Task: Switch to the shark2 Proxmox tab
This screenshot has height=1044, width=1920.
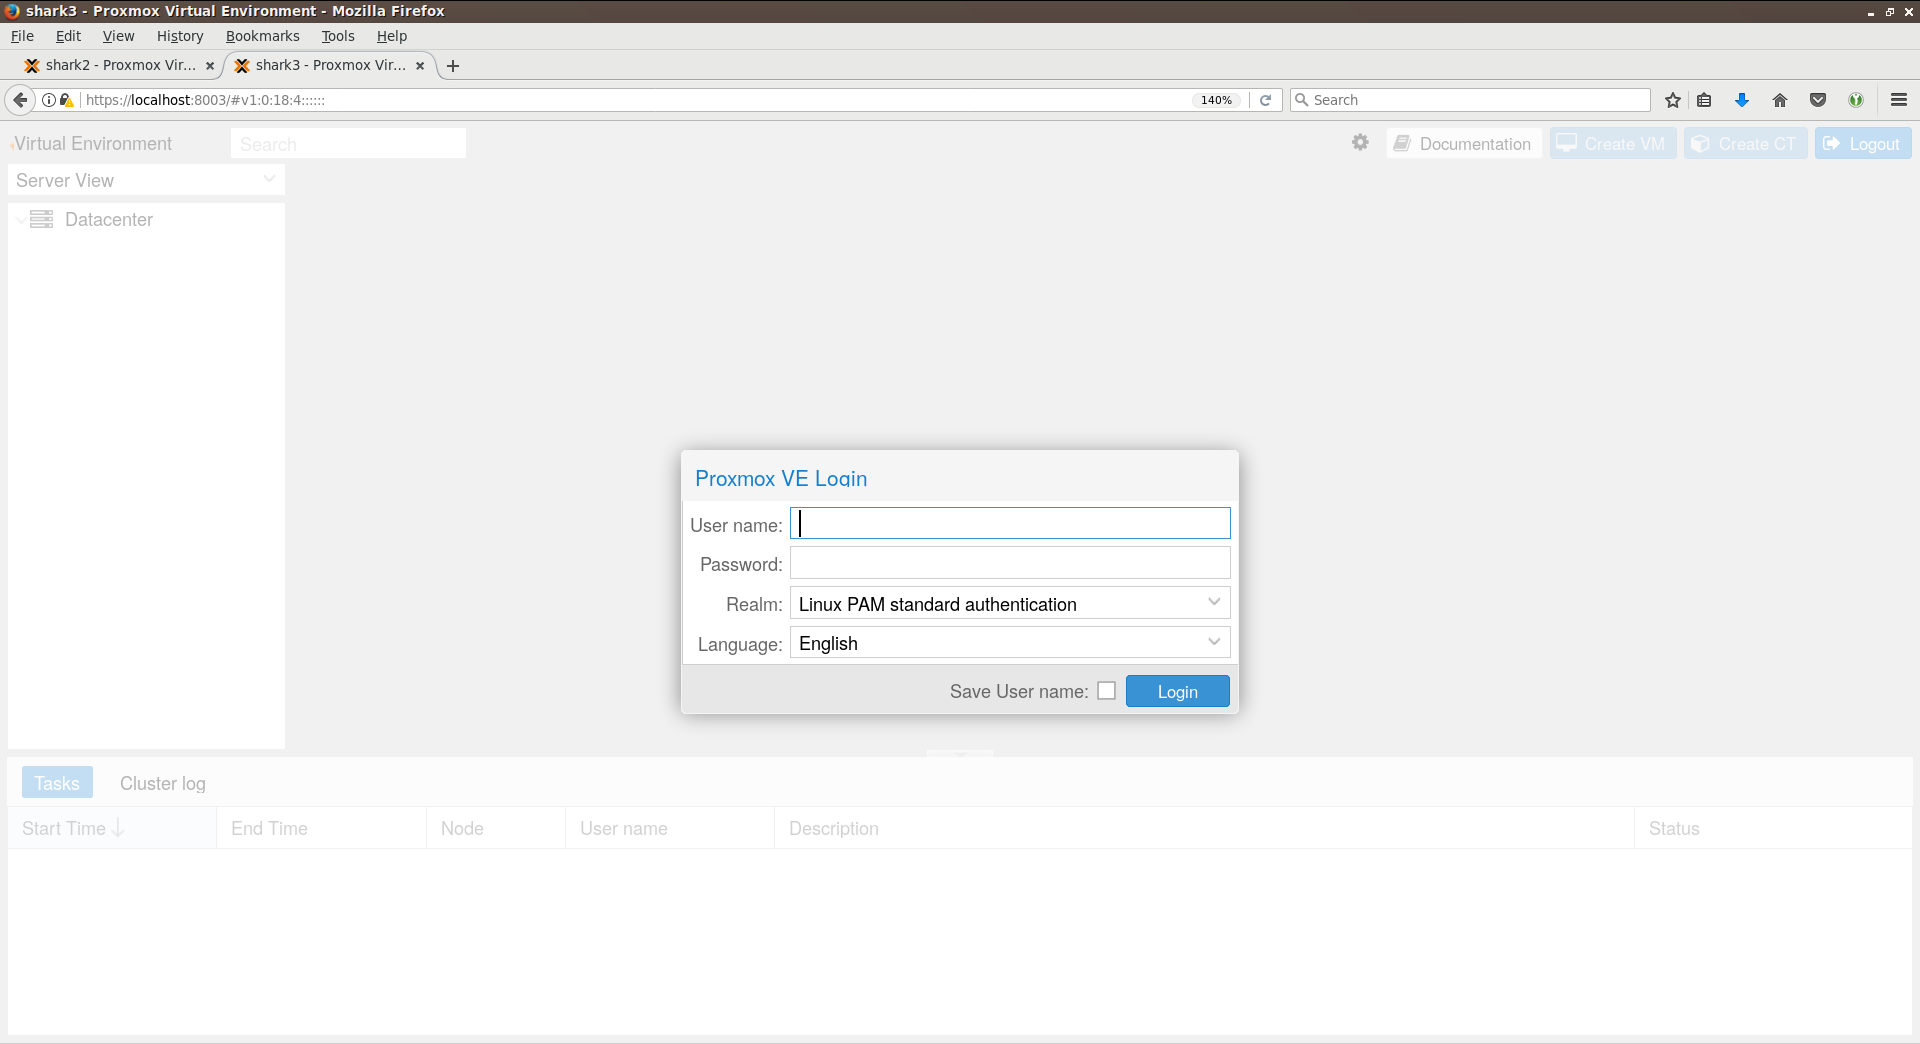Action: tap(118, 66)
